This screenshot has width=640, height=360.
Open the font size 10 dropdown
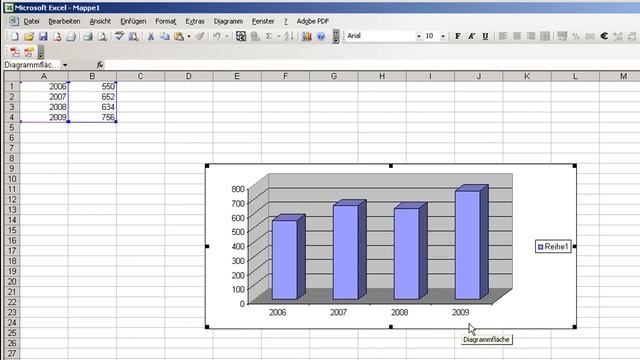443,36
